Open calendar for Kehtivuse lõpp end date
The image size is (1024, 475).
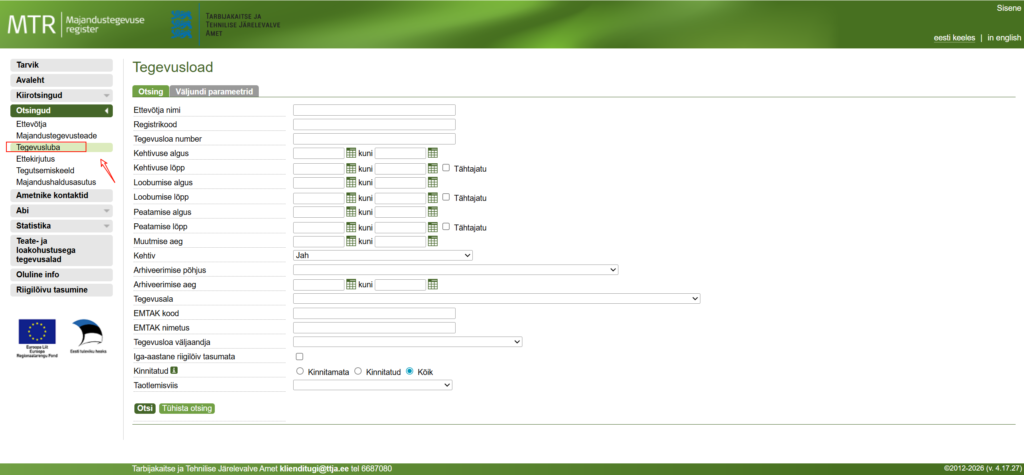click(433, 168)
